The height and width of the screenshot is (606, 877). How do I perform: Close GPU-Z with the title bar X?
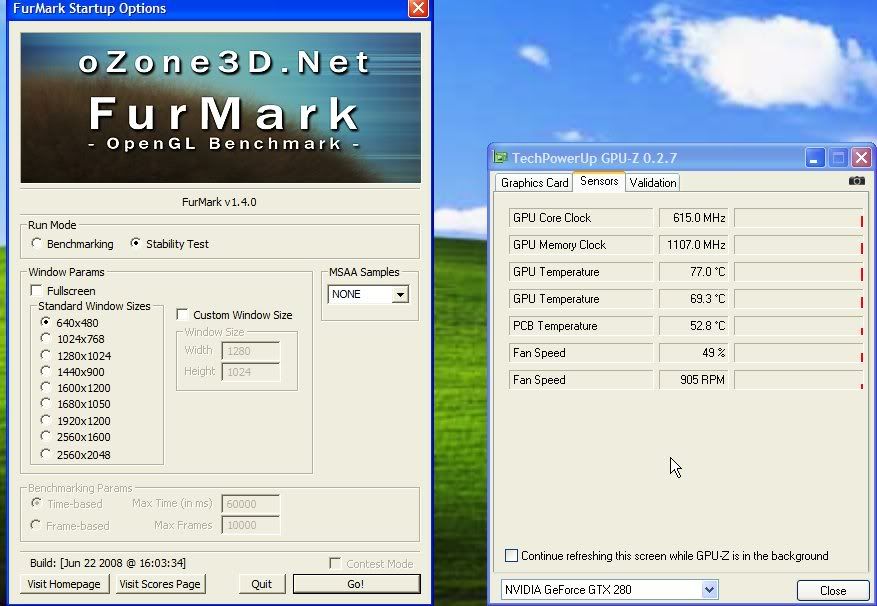(x=861, y=158)
